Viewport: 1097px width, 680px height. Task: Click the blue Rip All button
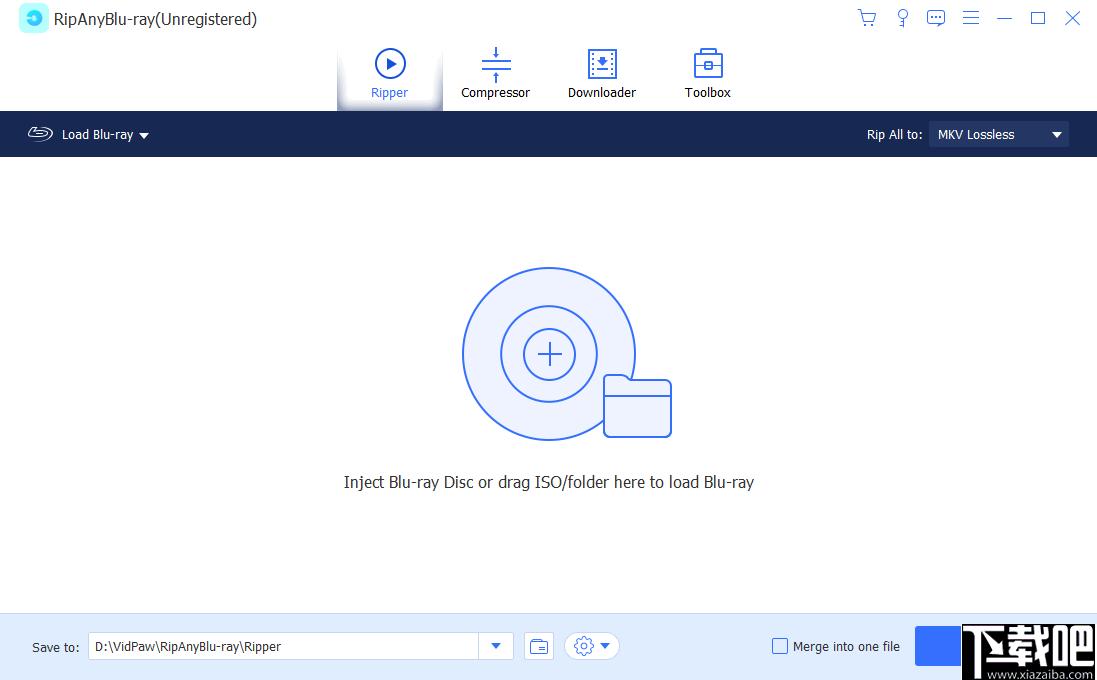point(938,646)
